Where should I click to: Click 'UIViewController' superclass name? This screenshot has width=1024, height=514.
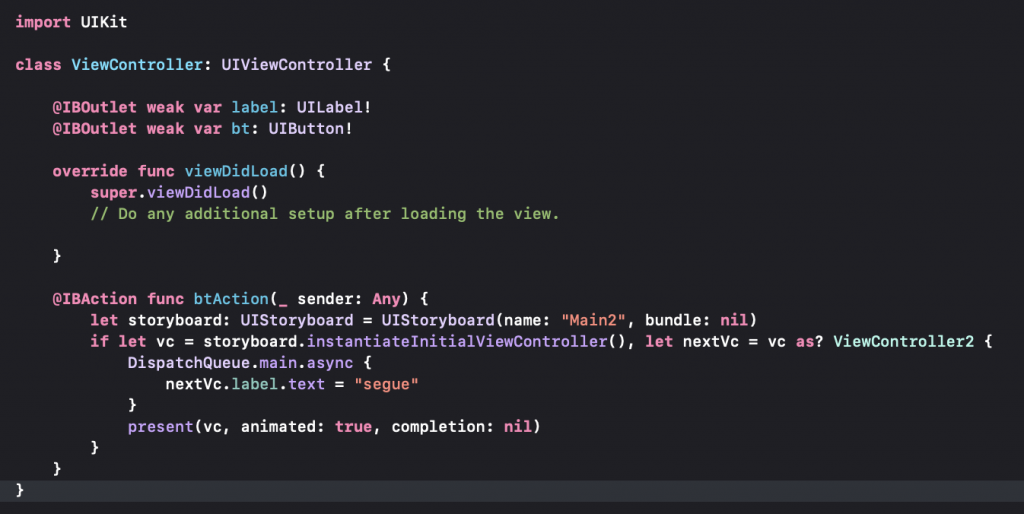296,65
